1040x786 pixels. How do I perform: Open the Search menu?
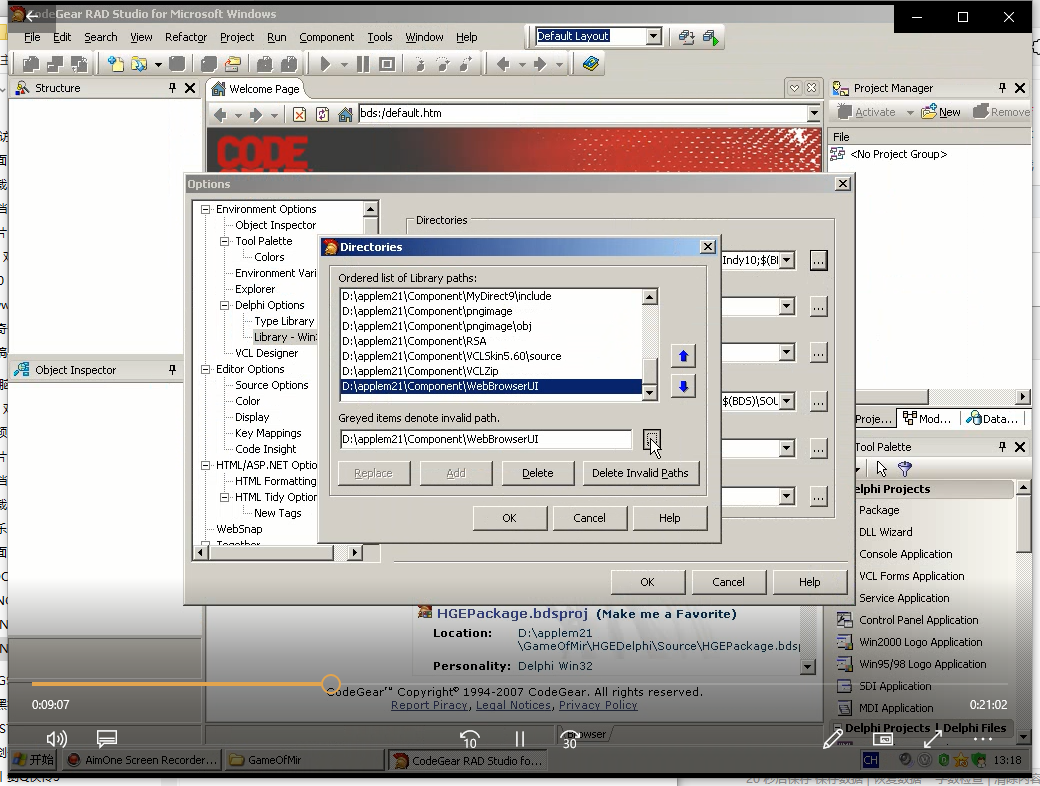point(100,37)
